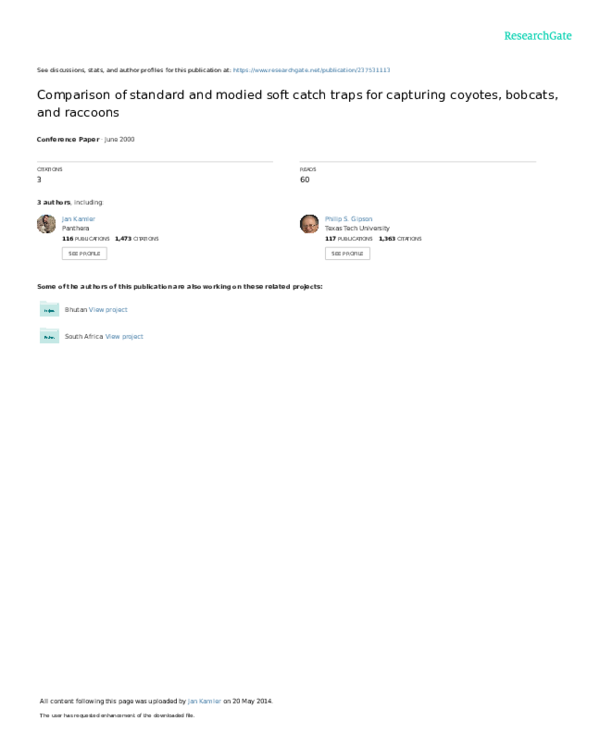Open Philip S. Gipson author name link
600x733 pixels.
[349, 218]
